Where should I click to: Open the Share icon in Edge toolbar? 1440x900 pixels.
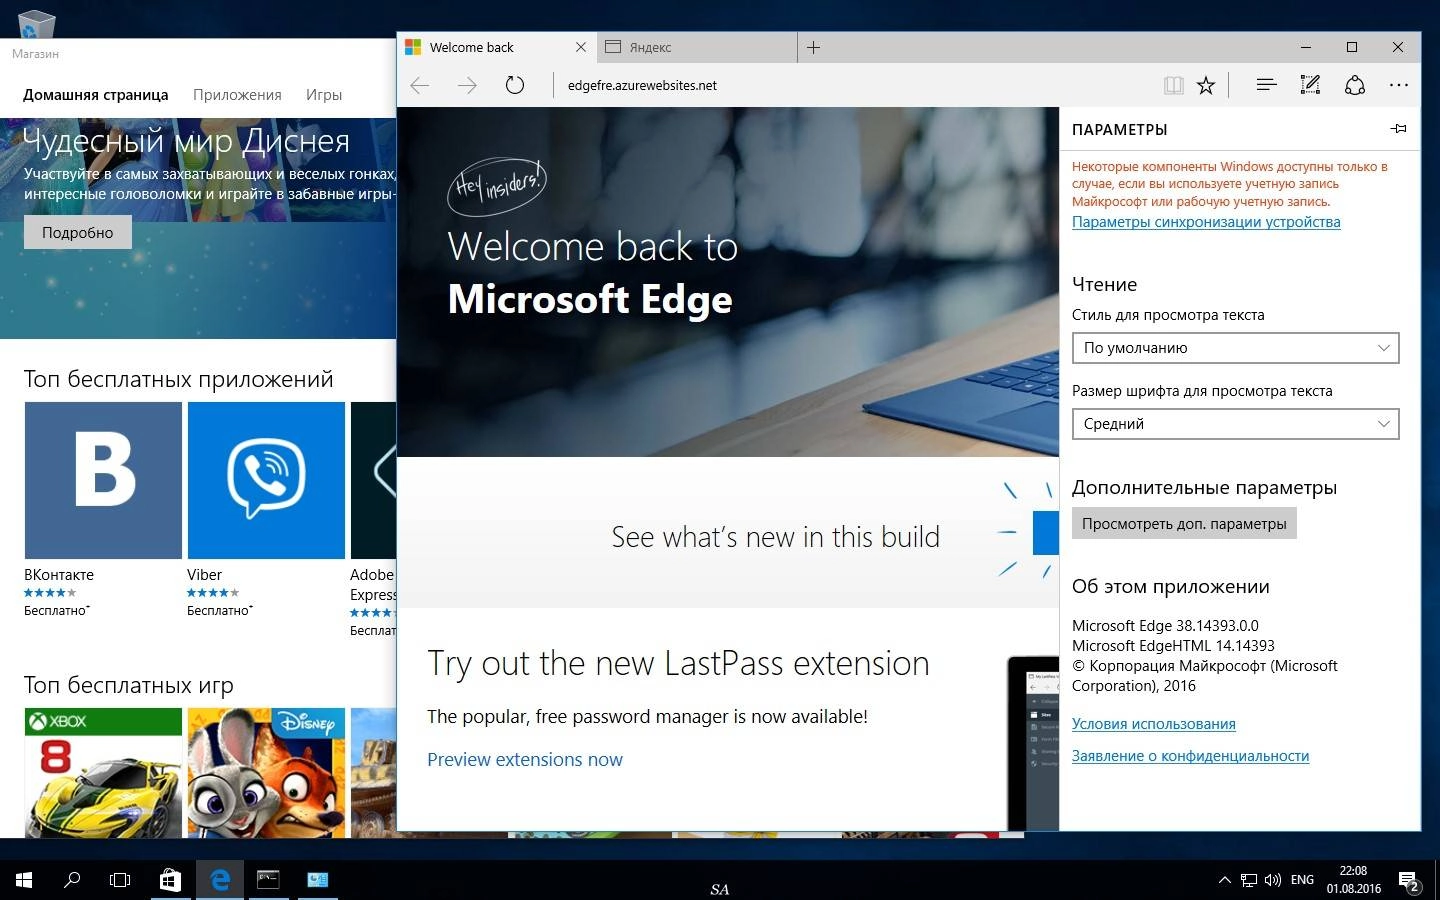(x=1355, y=85)
